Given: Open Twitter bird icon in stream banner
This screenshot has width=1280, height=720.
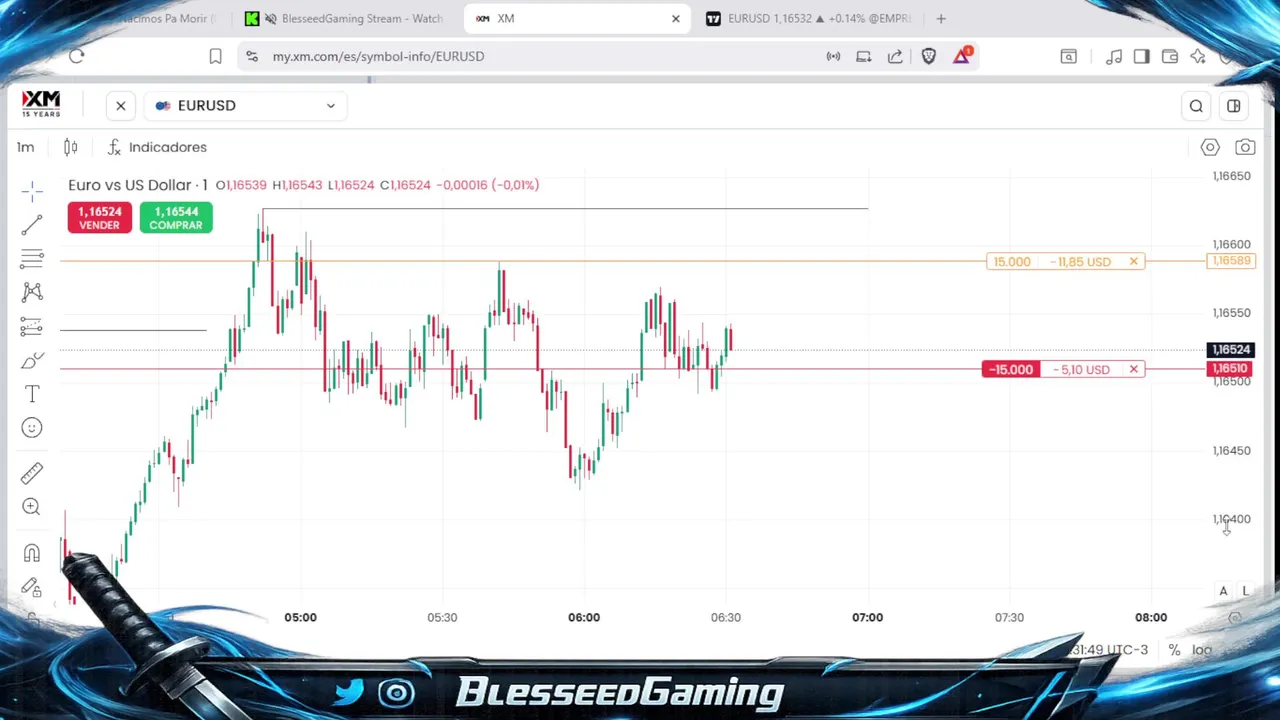Looking at the screenshot, I should point(349,692).
